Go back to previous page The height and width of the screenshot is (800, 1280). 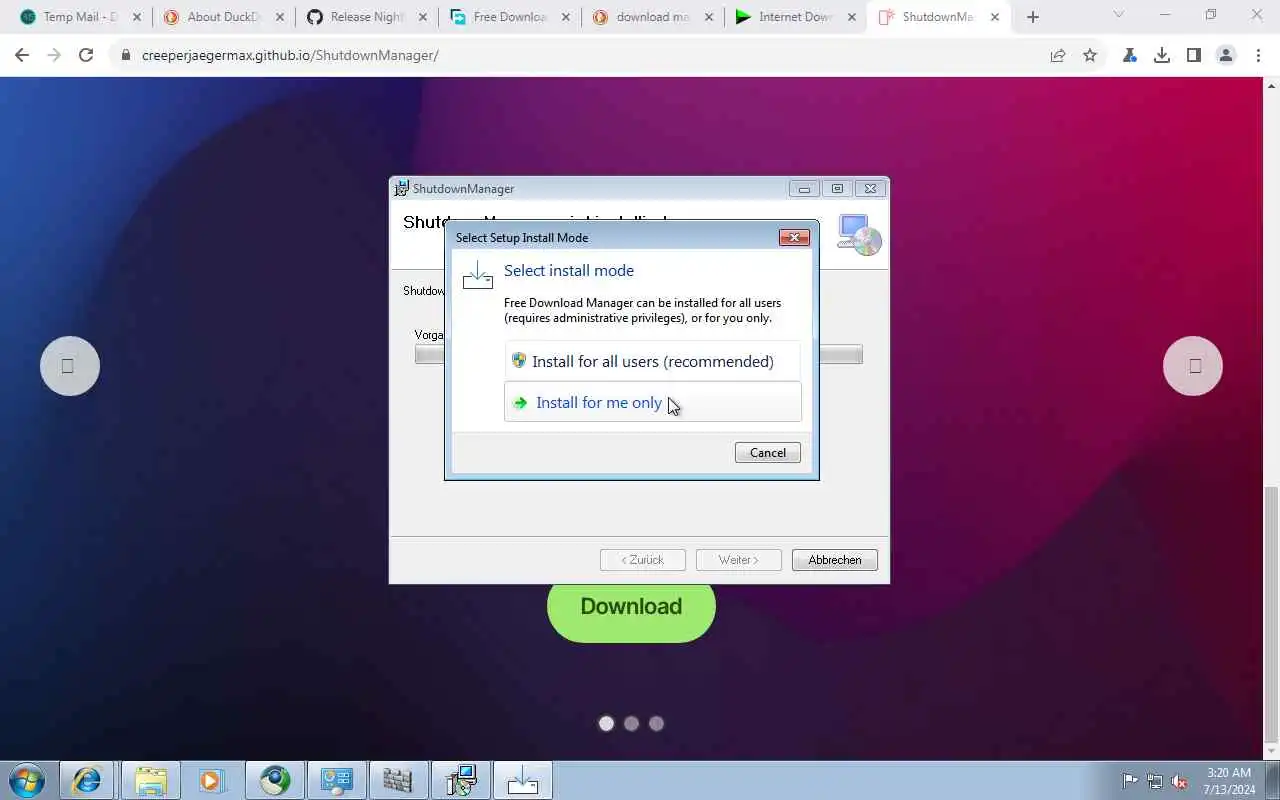pos(22,56)
